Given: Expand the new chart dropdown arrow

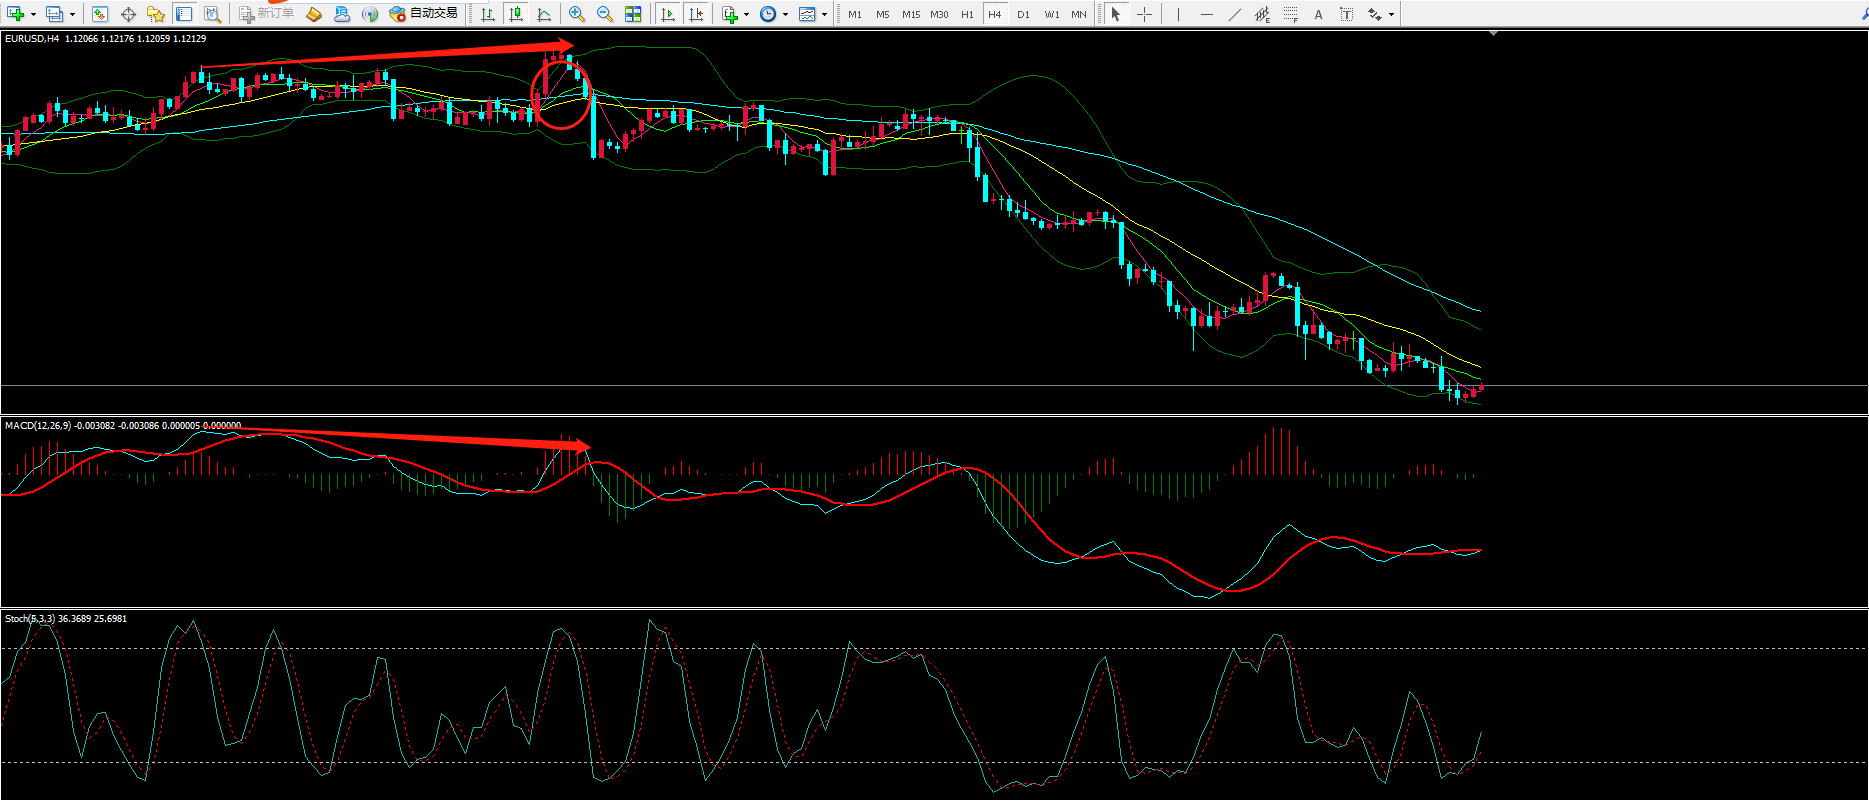Looking at the screenshot, I should [x=33, y=14].
